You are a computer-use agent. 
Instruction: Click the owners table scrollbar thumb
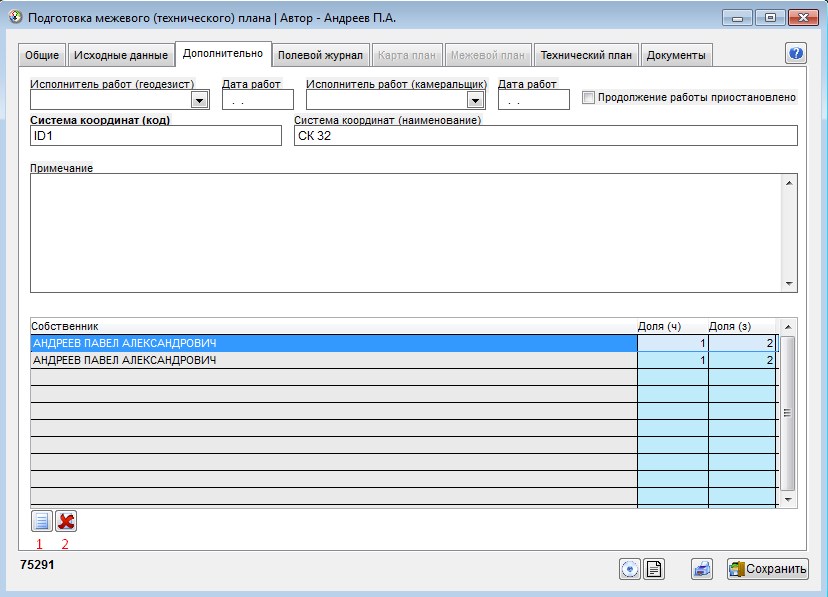[787, 413]
